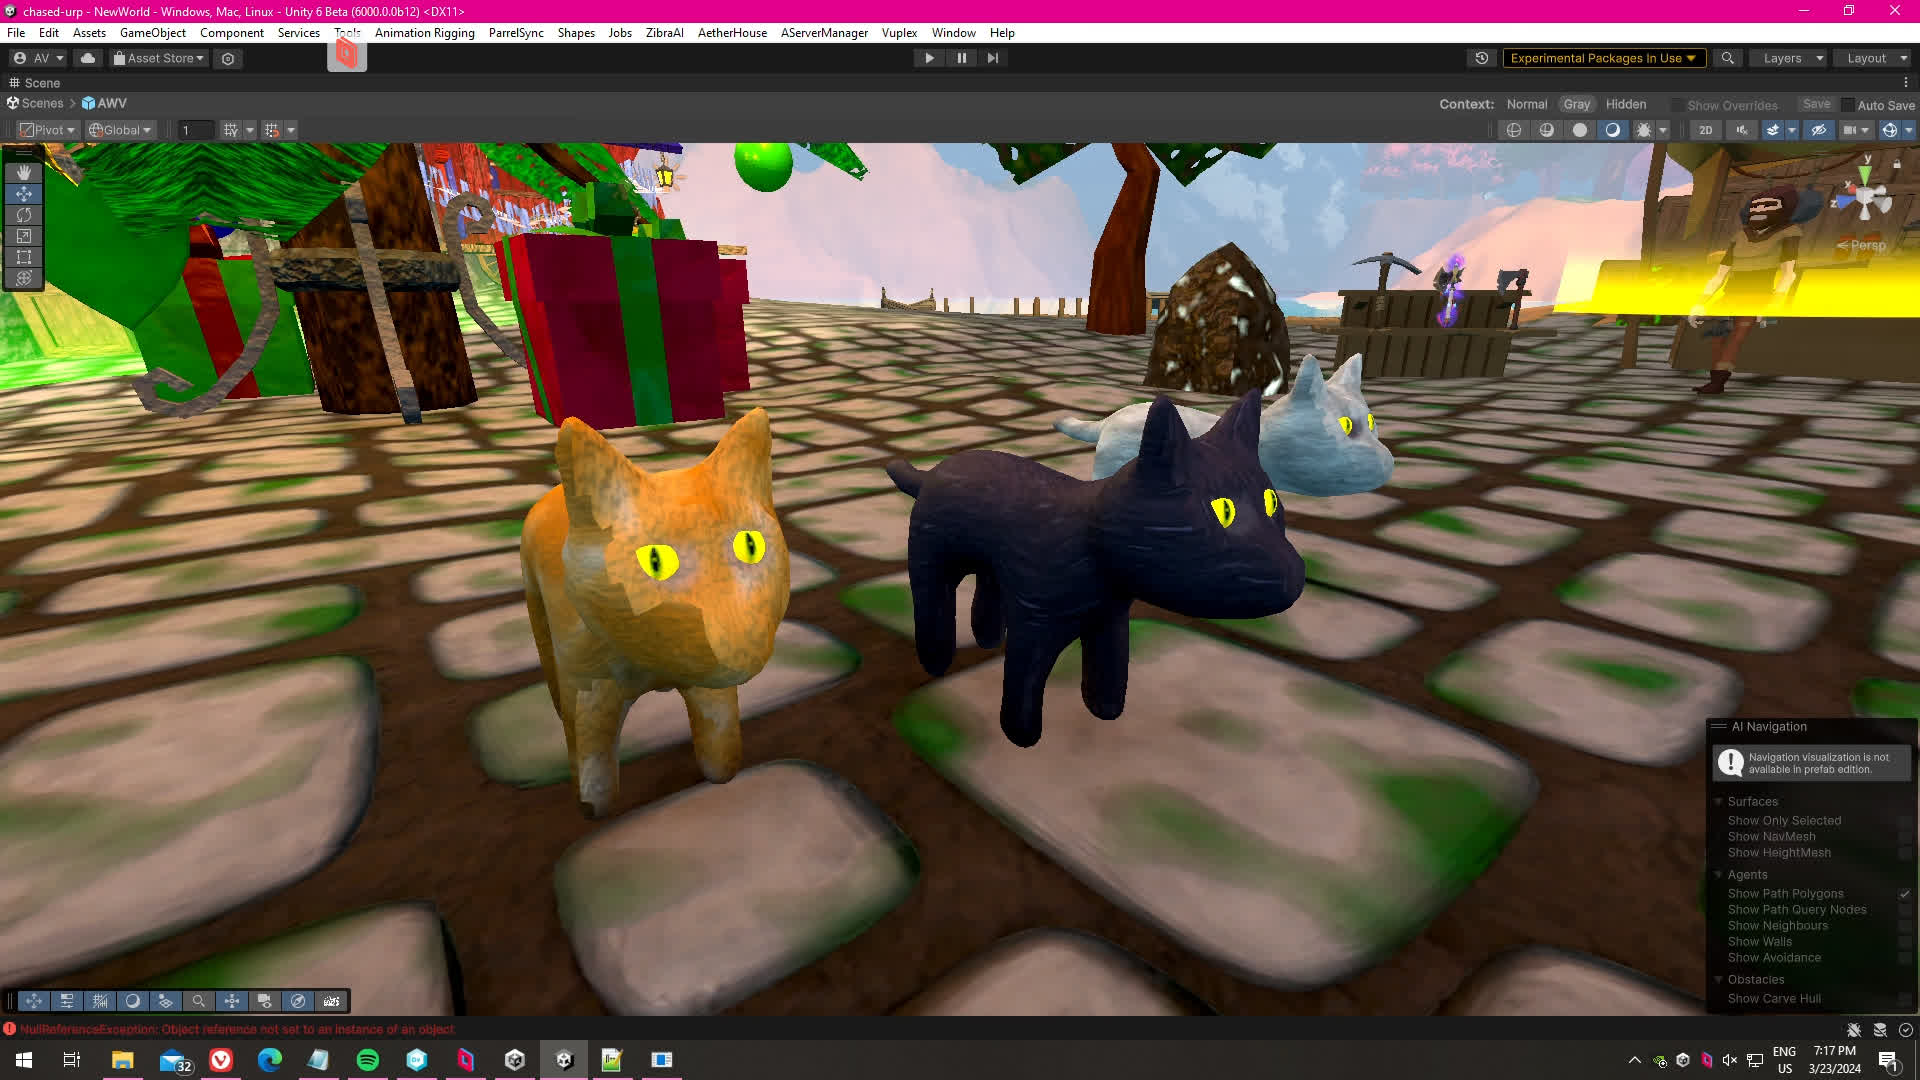Toggle scene audio mute icon
Viewport: 1920px width, 1080px height.
point(1742,130)
